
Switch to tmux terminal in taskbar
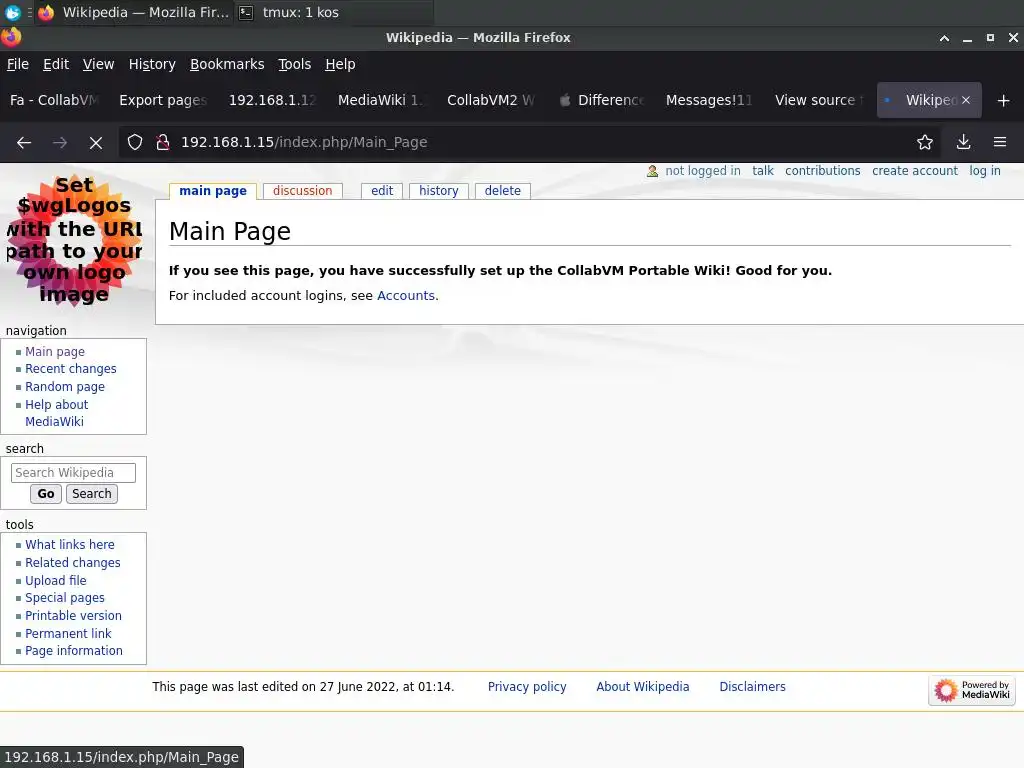(x=289, y=12)
